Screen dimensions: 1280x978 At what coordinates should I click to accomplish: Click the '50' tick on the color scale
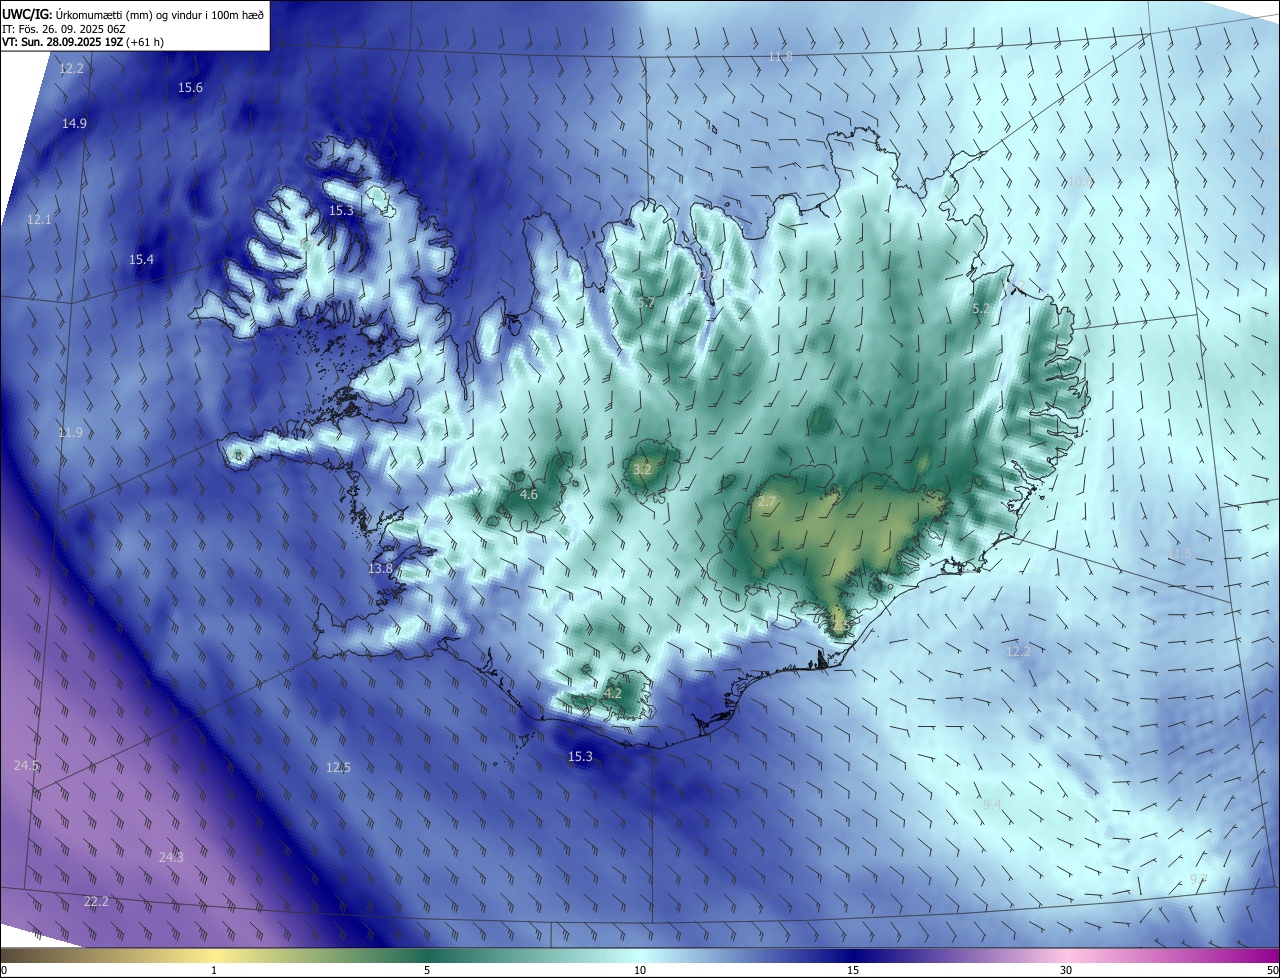[x=1272, y=971]
